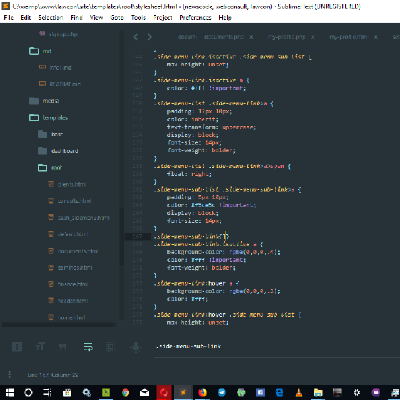Open the clients.html file in sidebar

(72, 184)
